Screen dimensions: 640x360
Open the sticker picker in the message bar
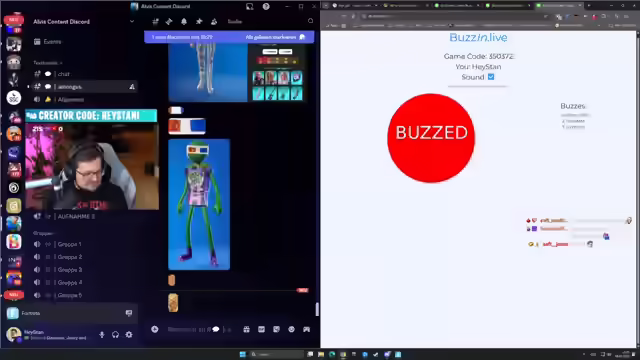pos(276,329)
